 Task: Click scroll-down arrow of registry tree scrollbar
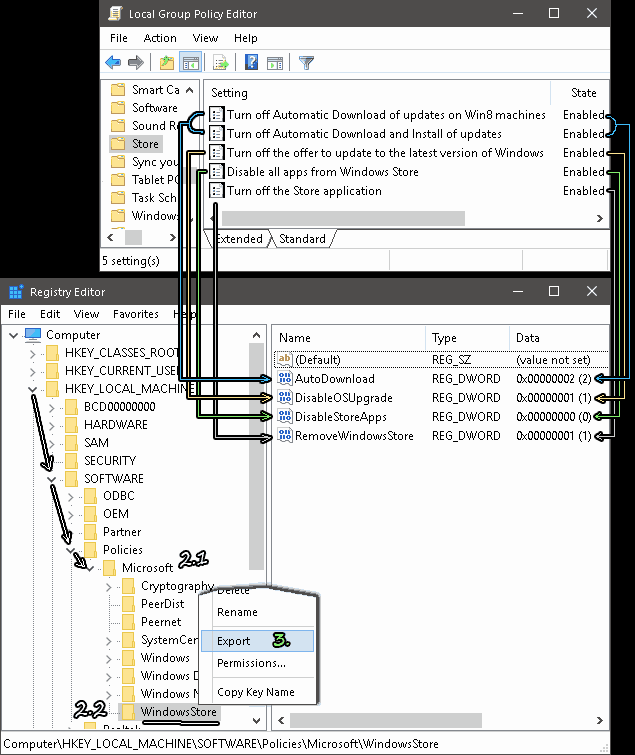point(257,720)
